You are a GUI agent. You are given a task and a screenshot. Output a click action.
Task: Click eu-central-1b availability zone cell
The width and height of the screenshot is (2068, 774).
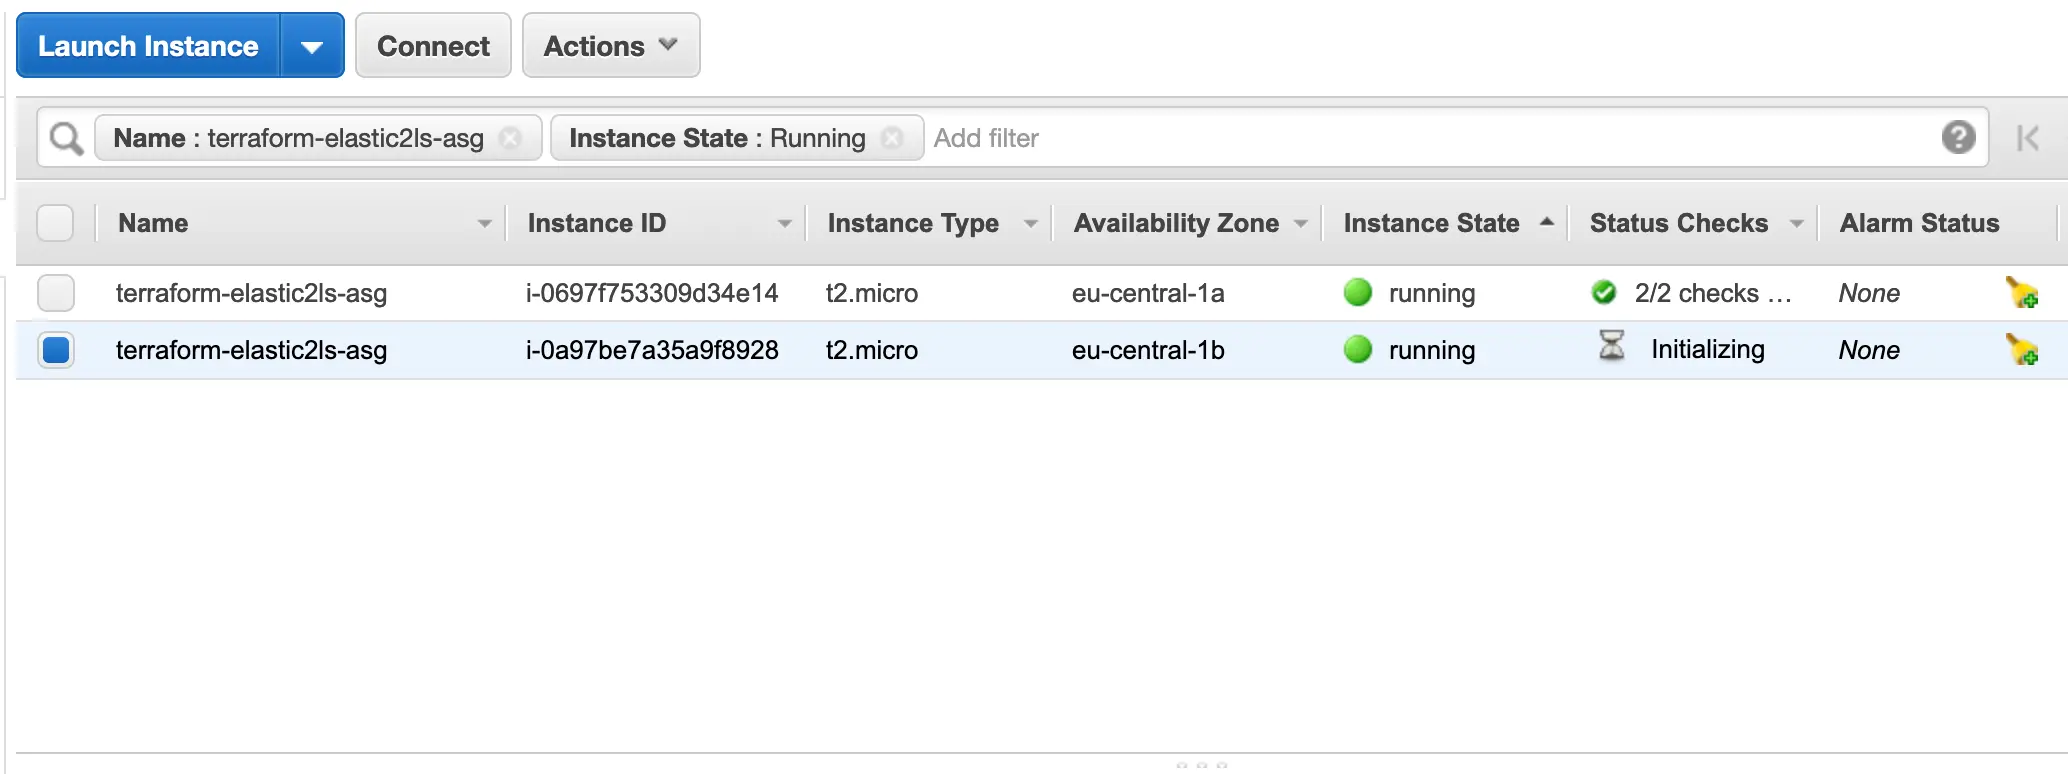pos(1148,350)
